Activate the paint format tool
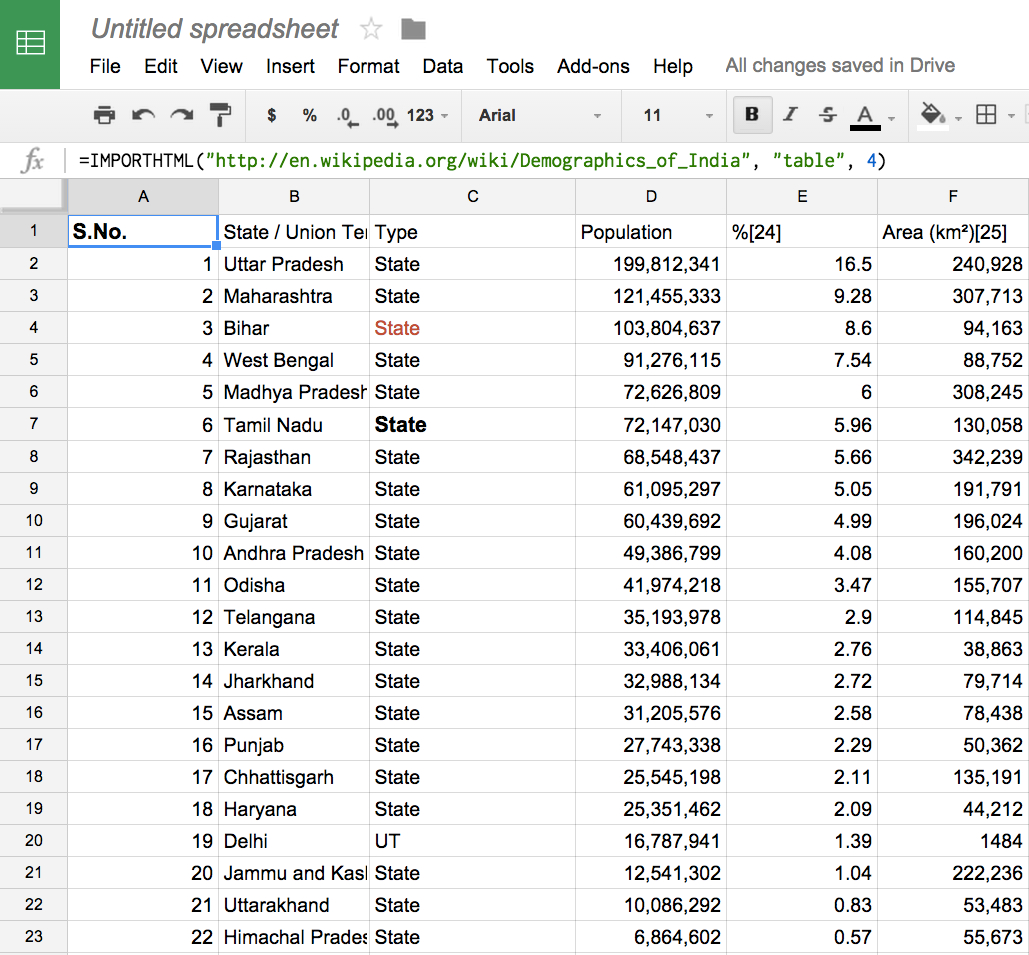 point(219,115)
